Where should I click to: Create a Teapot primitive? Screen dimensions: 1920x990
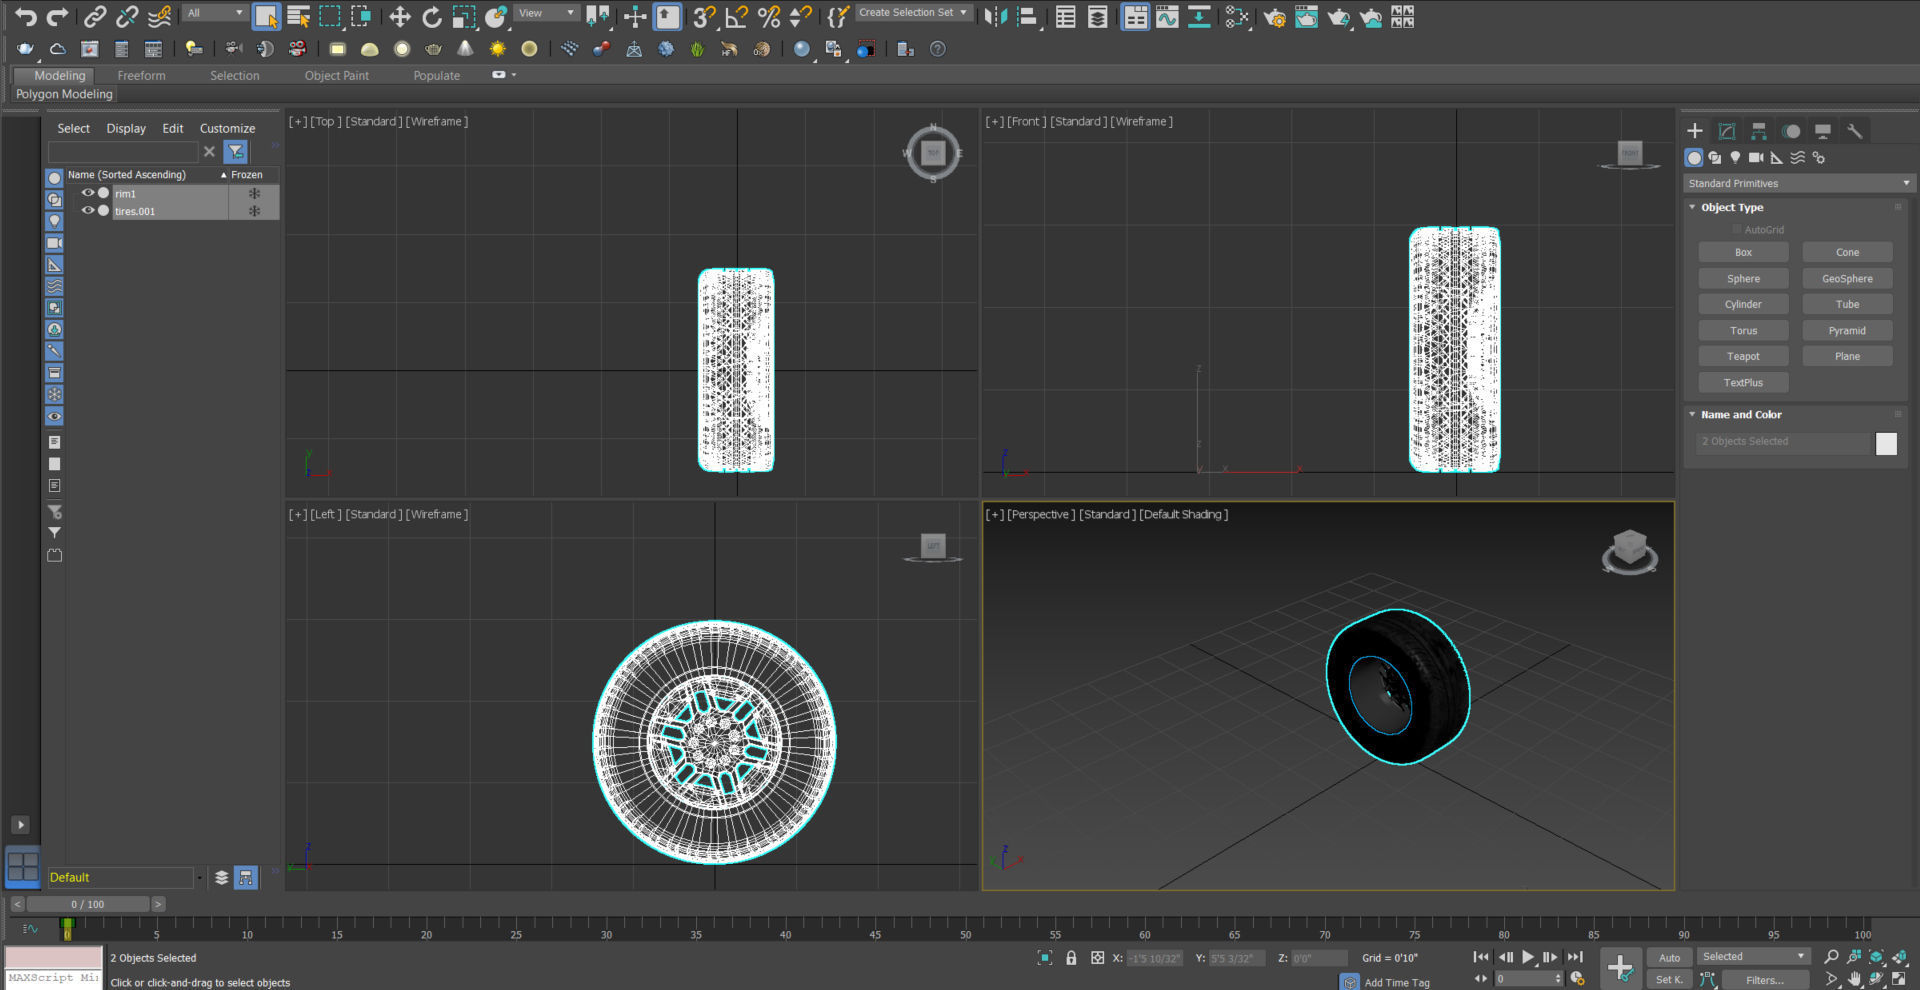coord(1743,356)
